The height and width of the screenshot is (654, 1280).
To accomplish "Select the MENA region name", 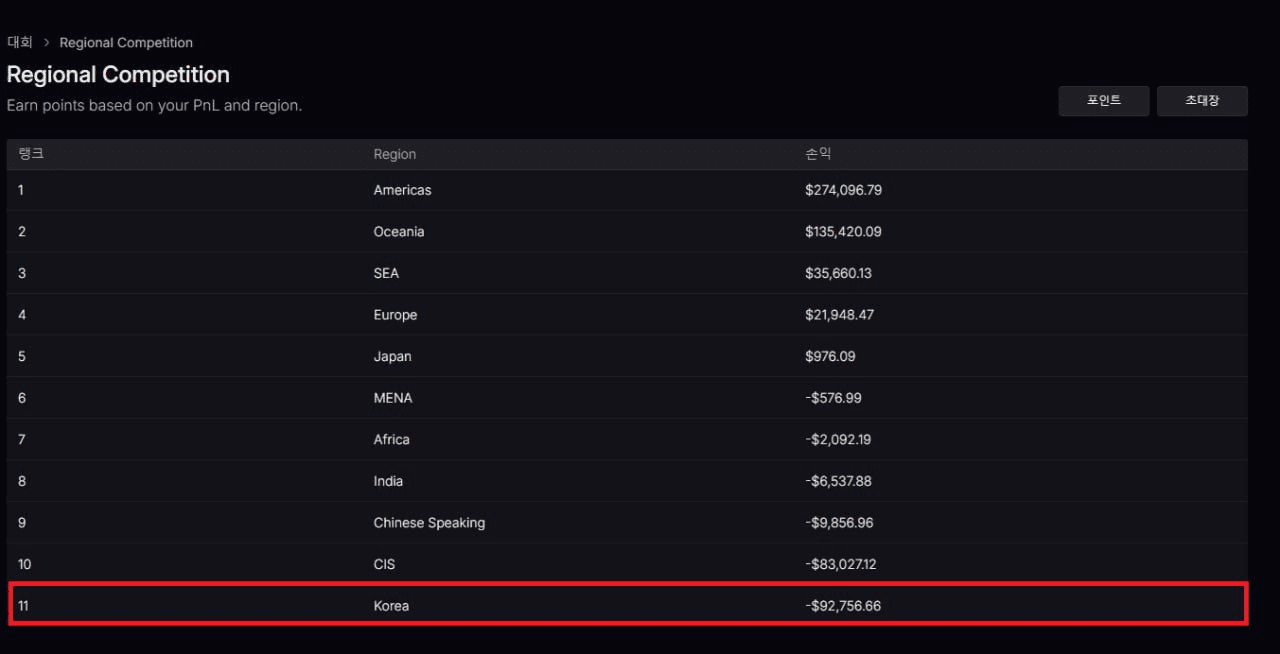I will 393,398.
